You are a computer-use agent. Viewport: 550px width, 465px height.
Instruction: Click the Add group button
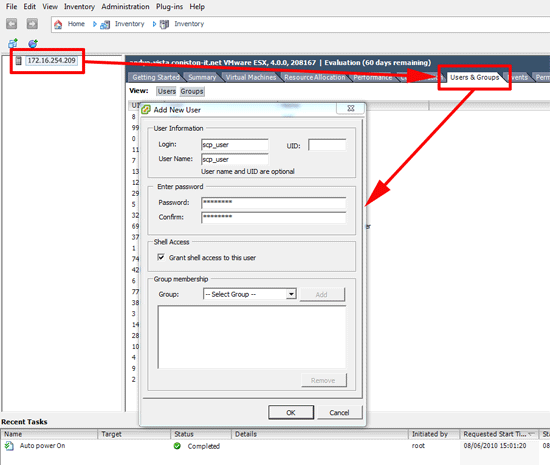[322, 294]
